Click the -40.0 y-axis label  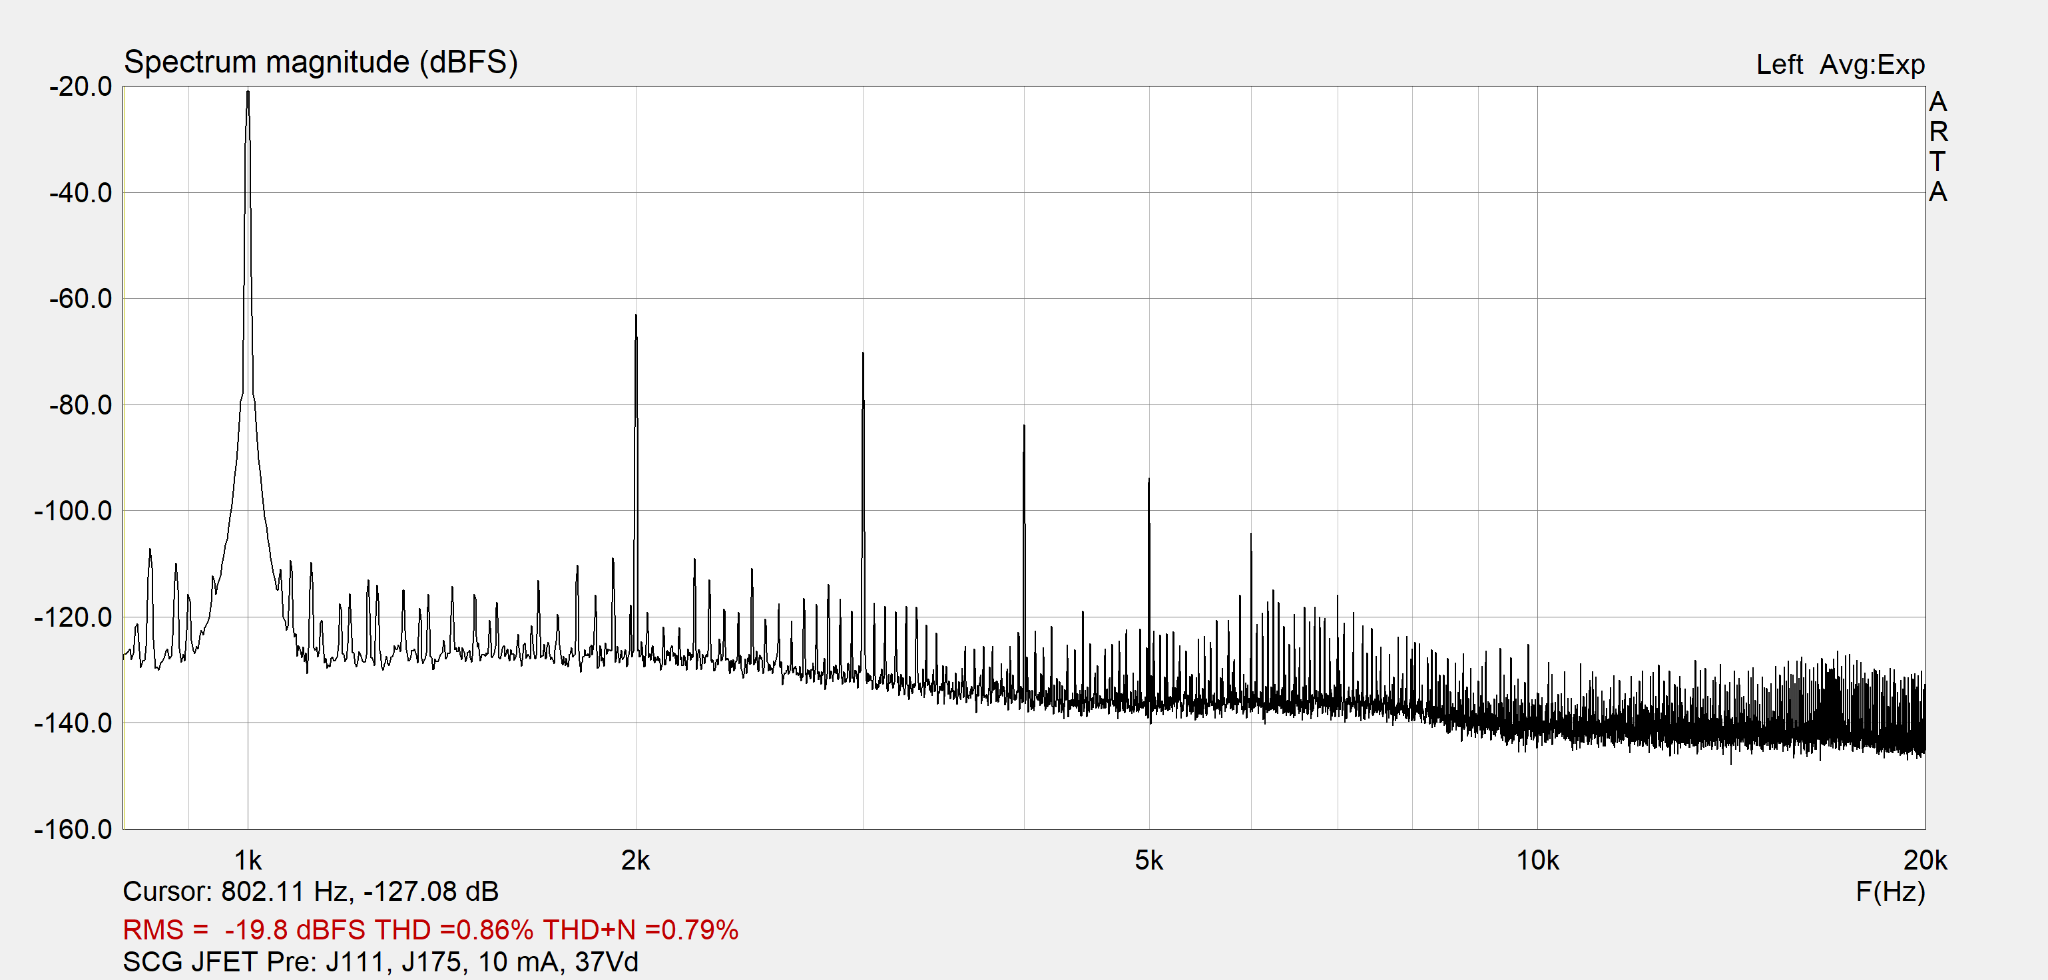coord(81,193)
